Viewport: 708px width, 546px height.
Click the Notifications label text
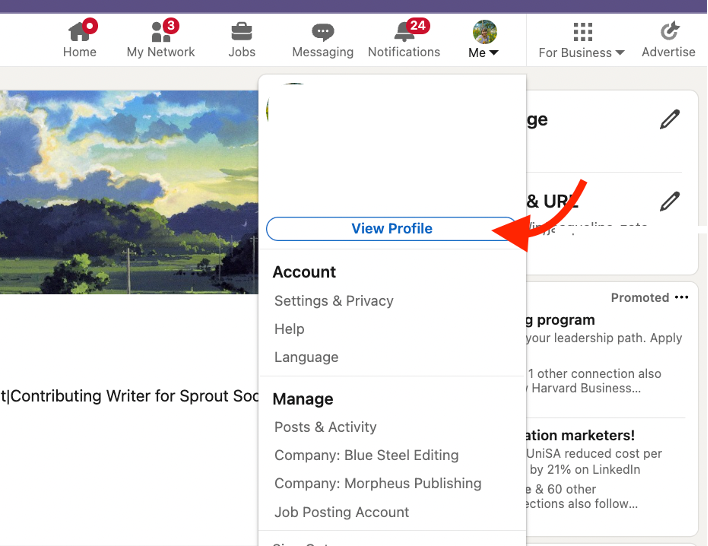pyautogui.click(x=404, y=52)
